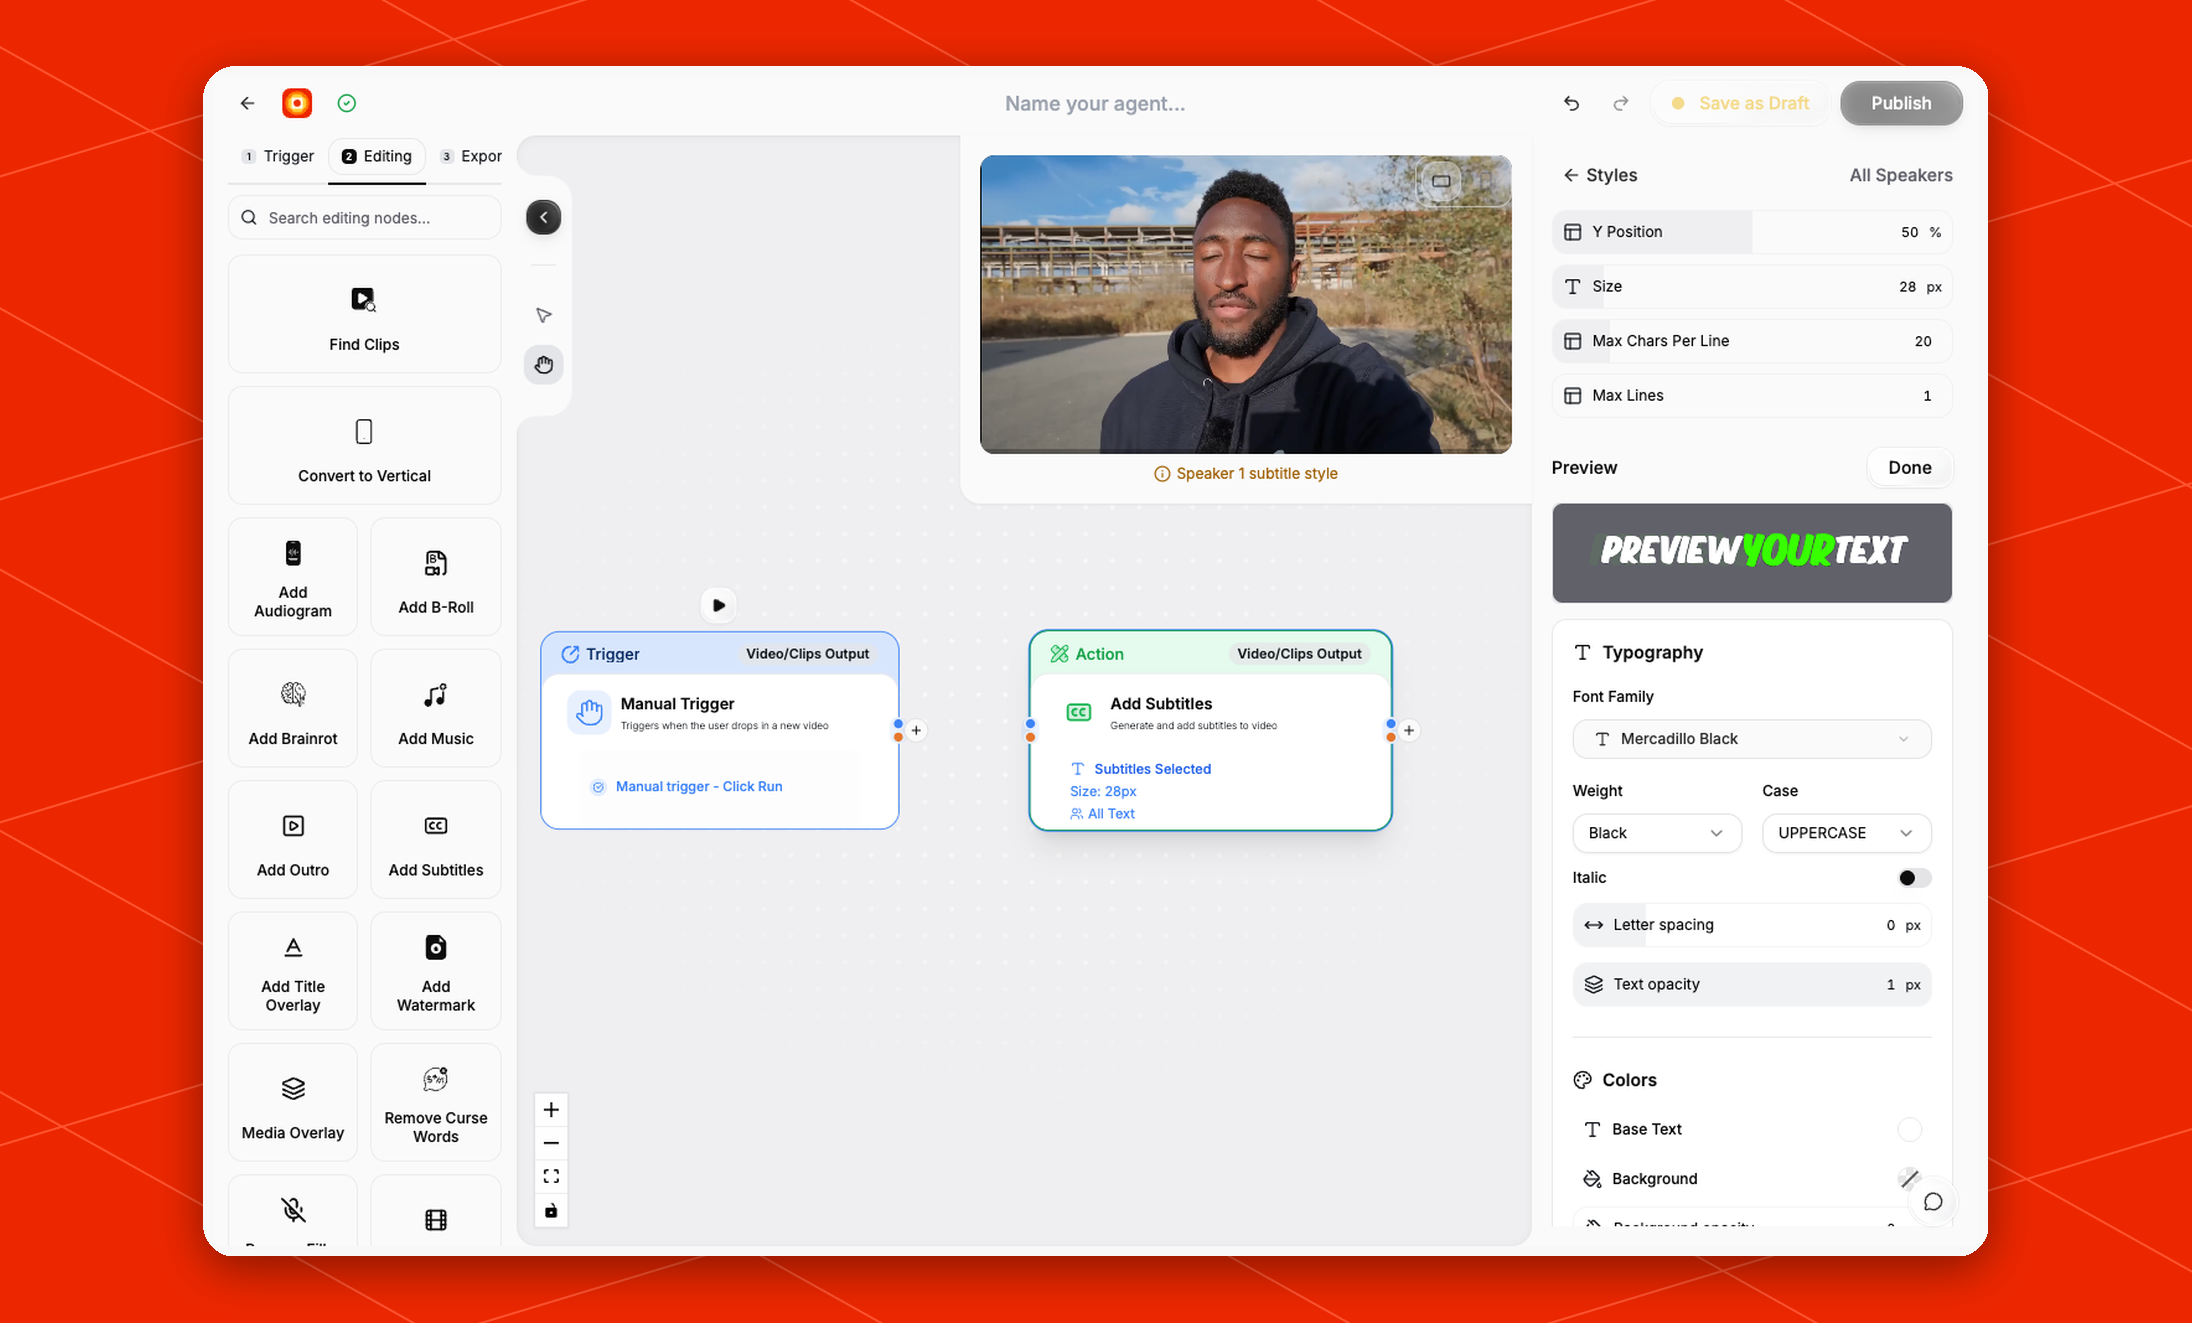2192x1323 pixels.
Task: Click the Publish button
Action: point(1901,103)
